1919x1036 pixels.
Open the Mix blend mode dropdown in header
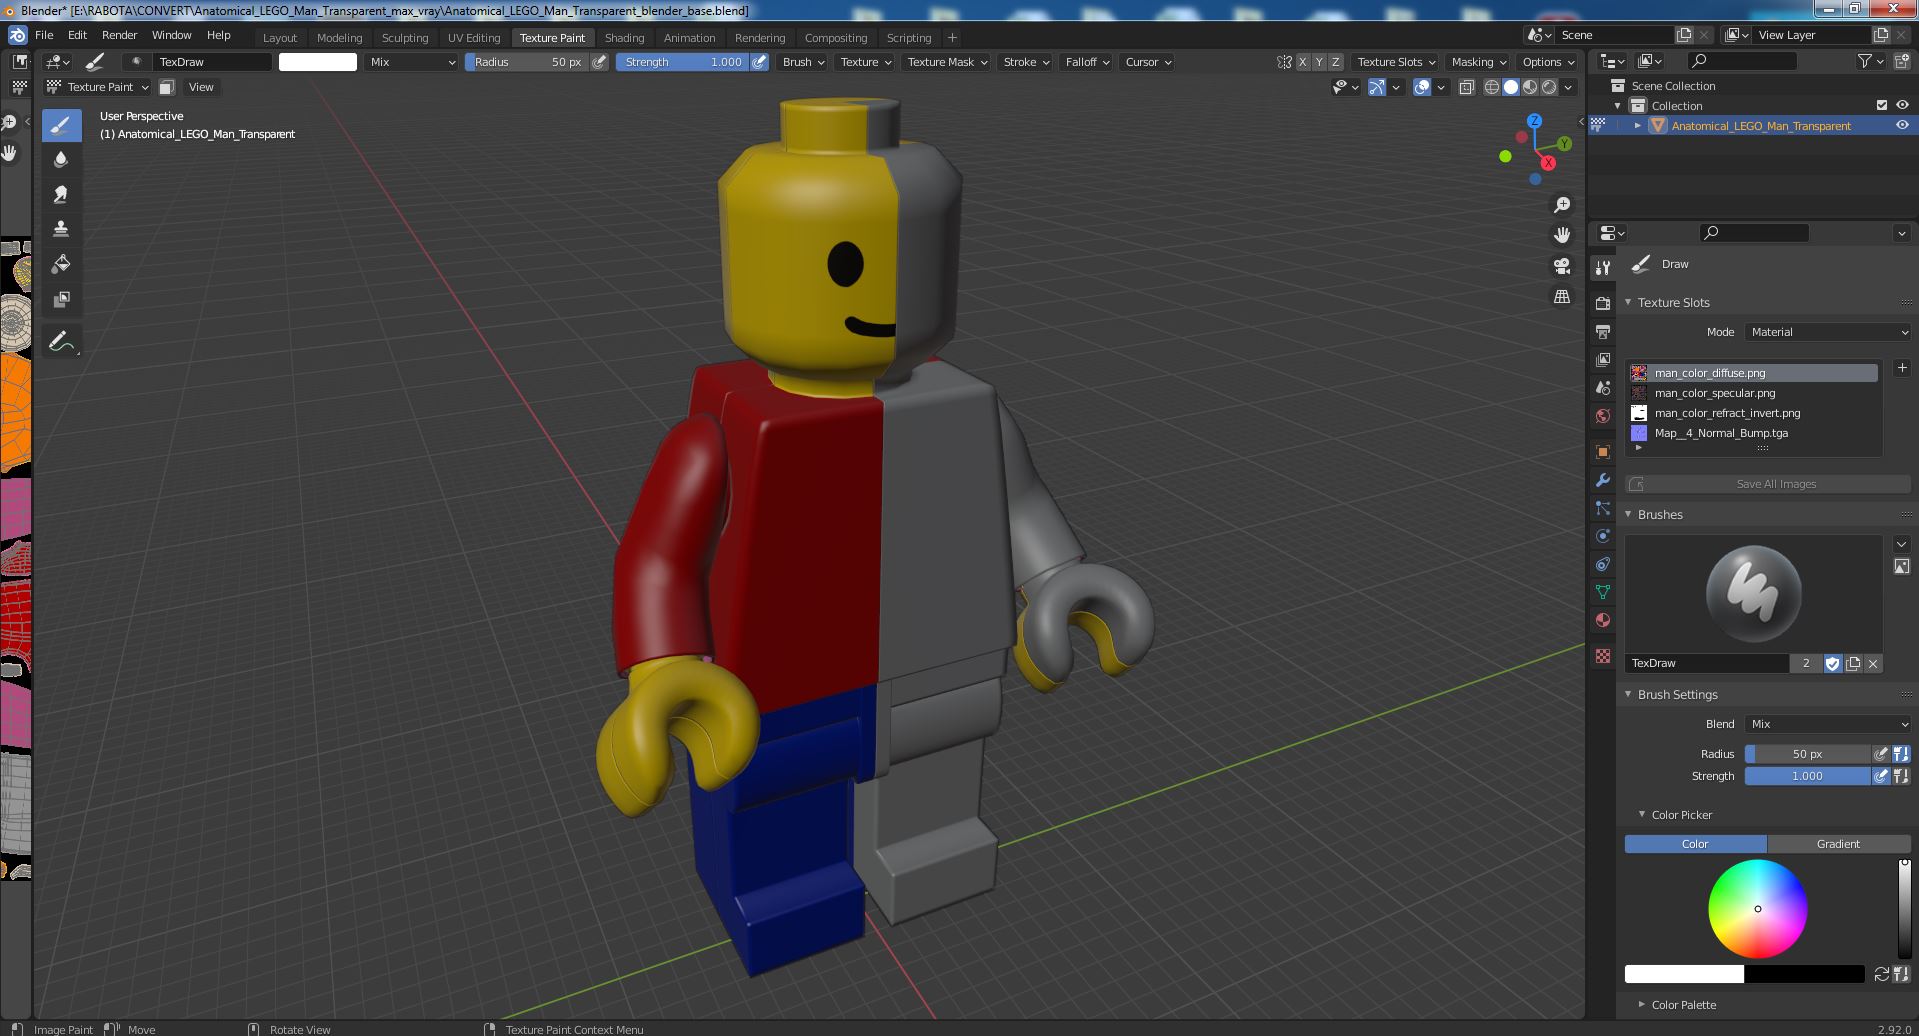coord(411,62)
